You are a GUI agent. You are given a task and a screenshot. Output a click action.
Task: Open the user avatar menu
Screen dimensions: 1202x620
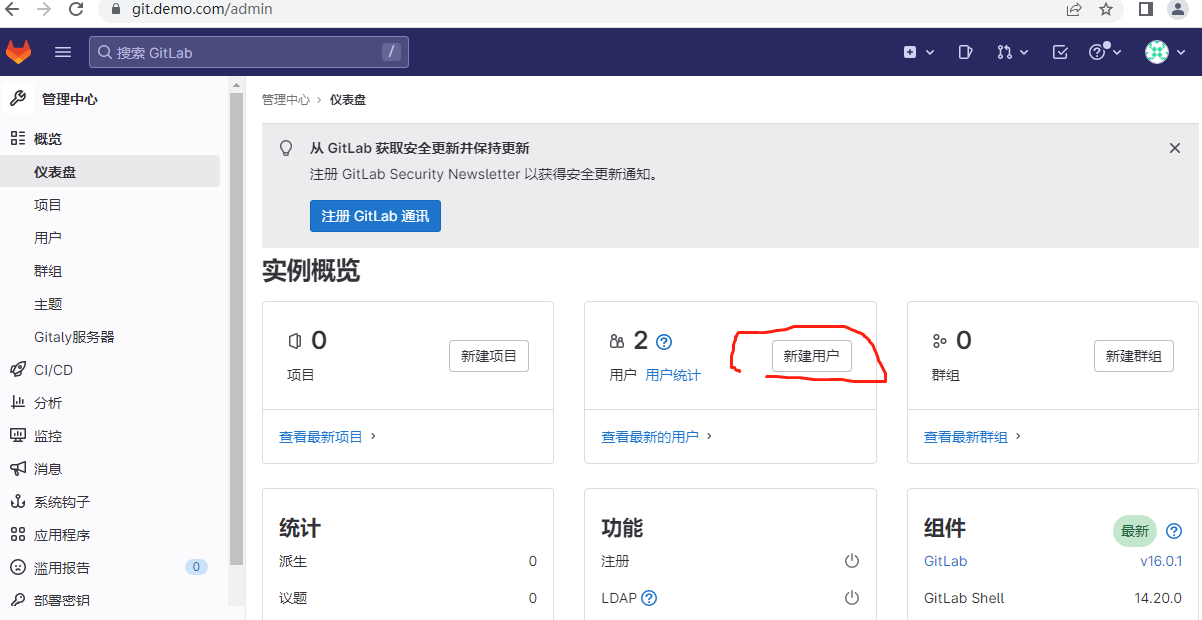pos(1164,52)
